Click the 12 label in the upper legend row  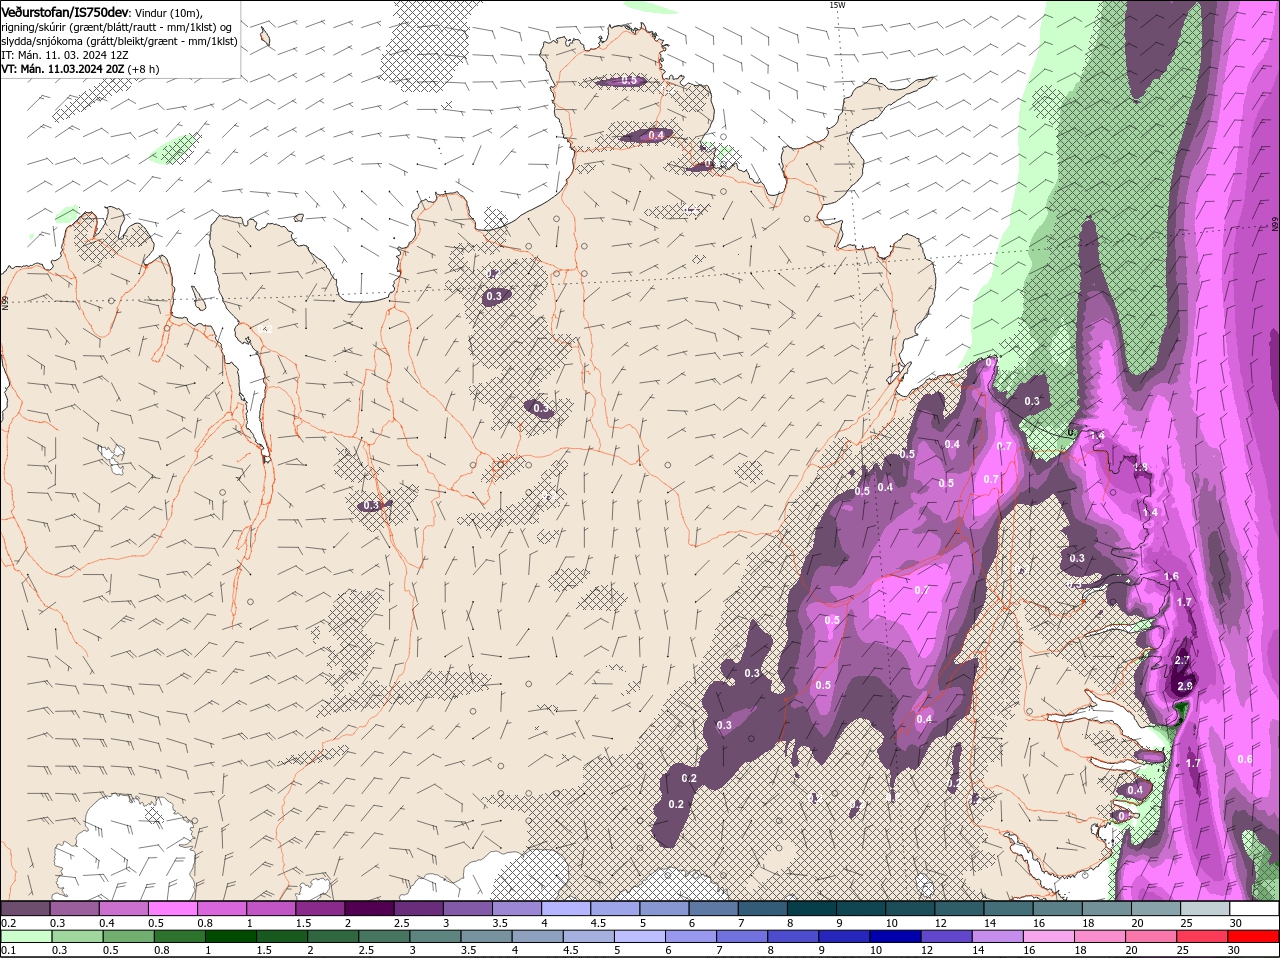[x=940, y=922]
